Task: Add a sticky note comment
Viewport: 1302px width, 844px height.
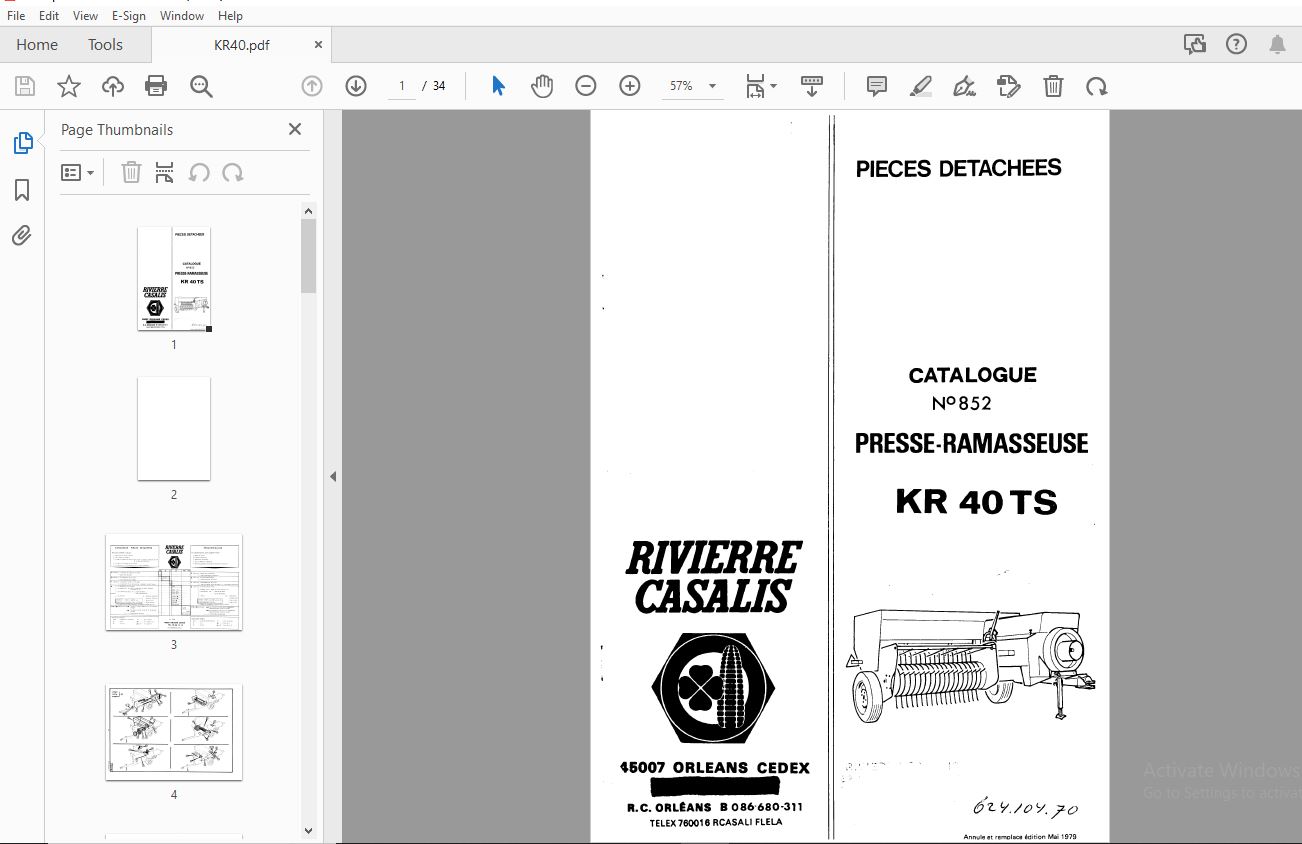Action: coord(877,86)
